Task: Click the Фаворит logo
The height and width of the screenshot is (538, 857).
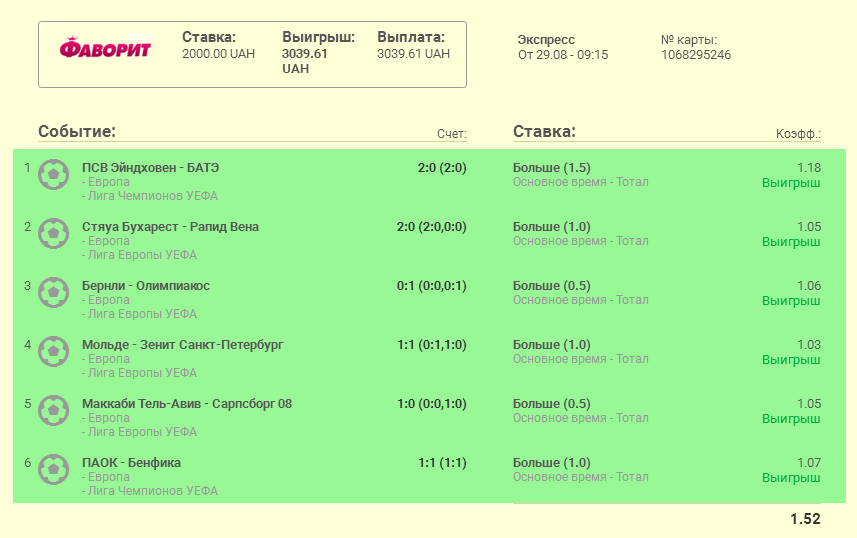Action: click(x=105, y=48)
